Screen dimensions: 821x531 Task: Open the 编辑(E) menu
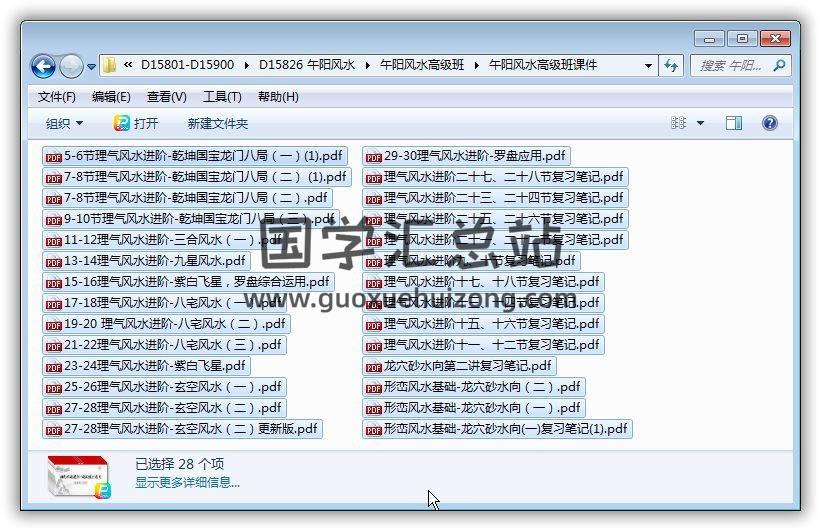(x=111, y=97)
